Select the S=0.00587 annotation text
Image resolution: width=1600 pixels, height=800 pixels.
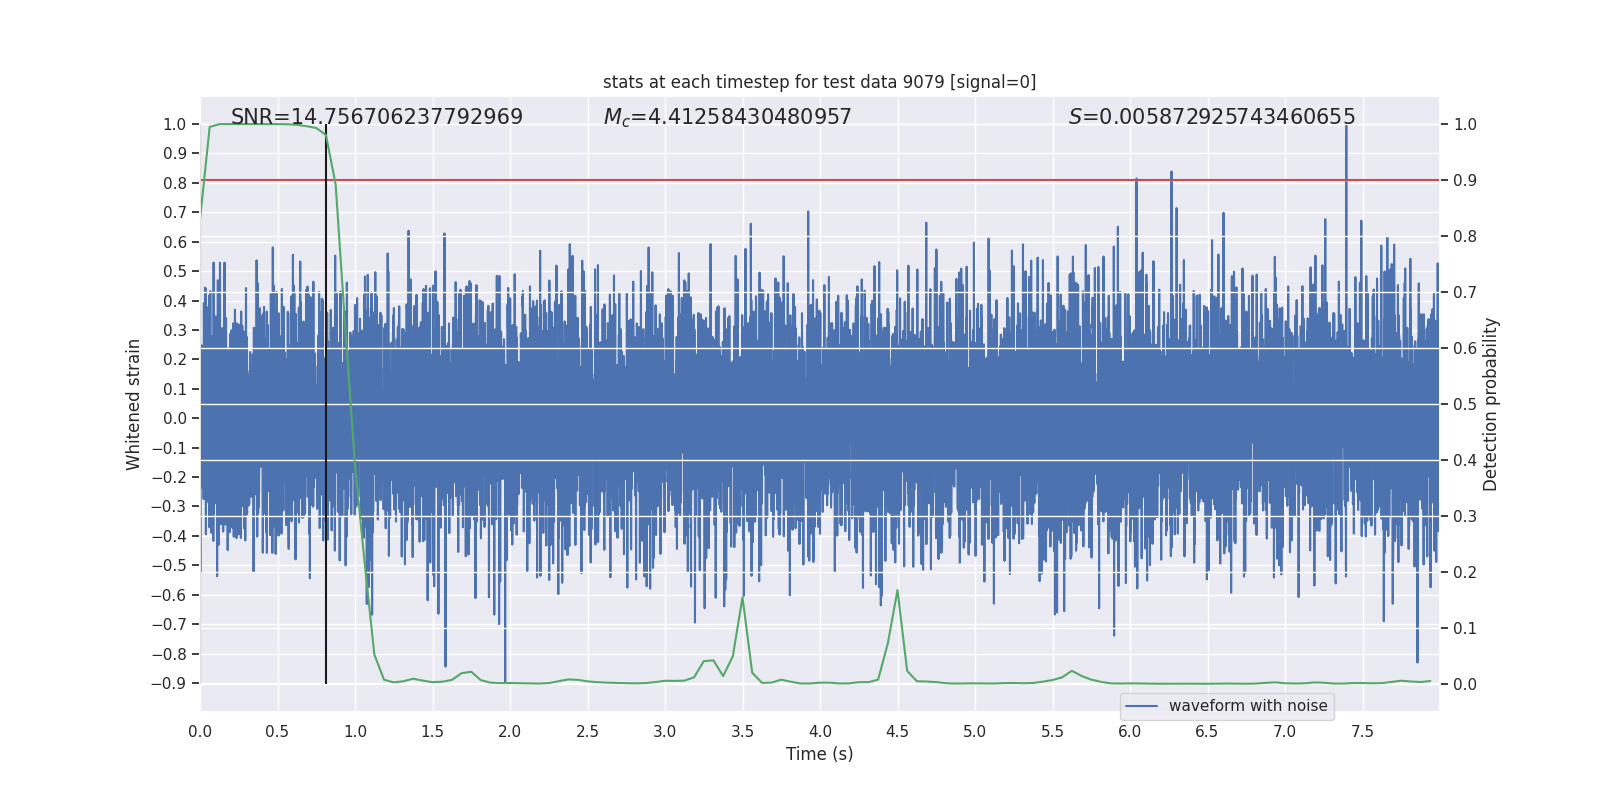(1211, 117)
